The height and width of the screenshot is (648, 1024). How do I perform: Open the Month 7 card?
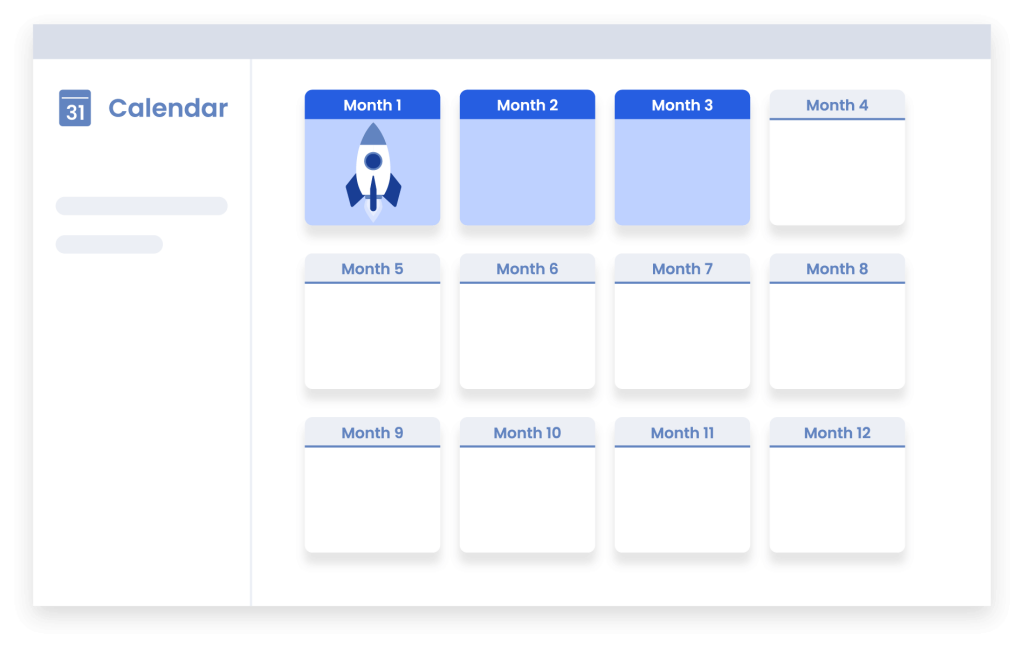(x=682, y=322)
